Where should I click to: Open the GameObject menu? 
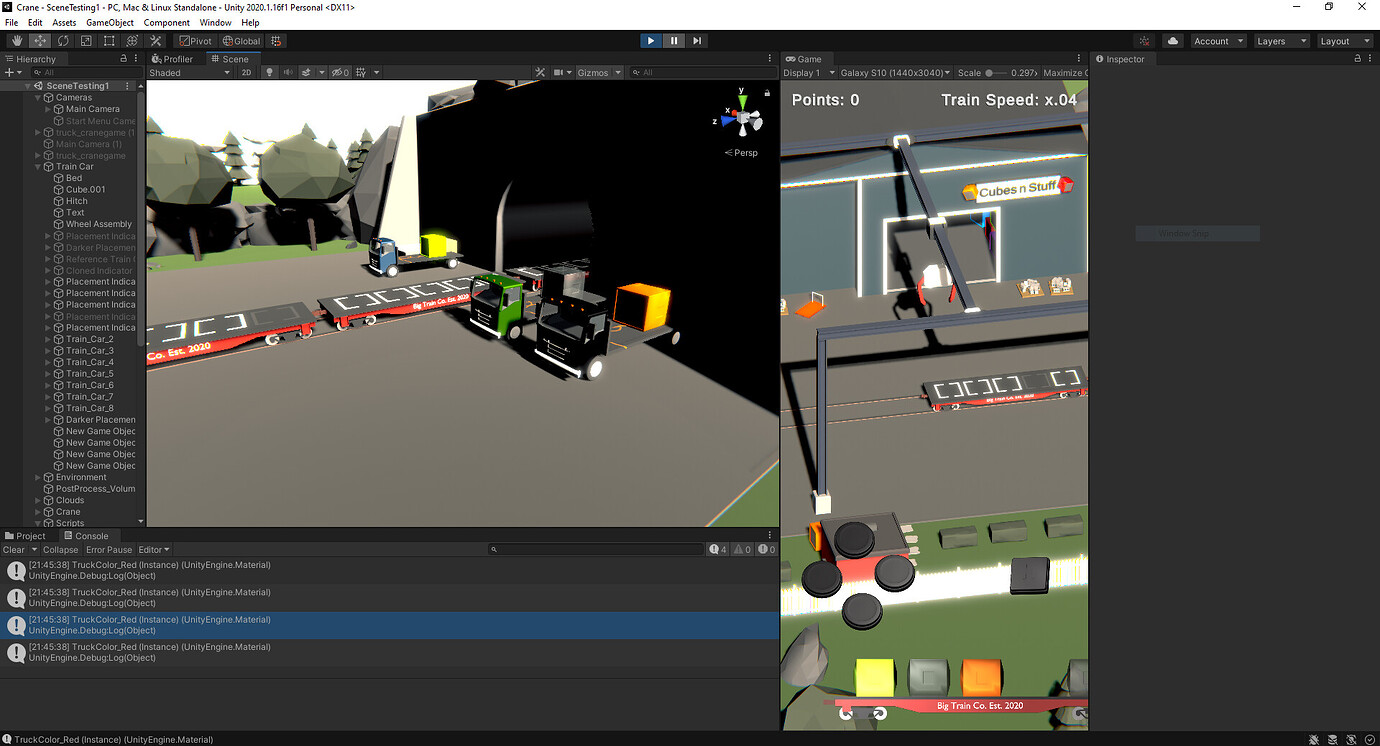[110, 22]
